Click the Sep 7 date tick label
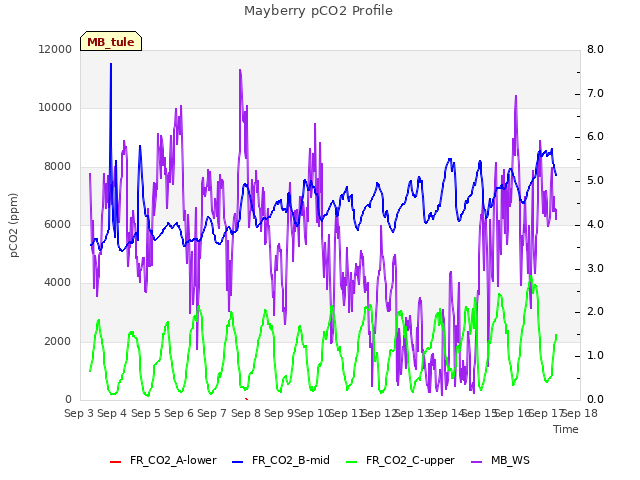The image size is (640, 480). pos(212,413)
